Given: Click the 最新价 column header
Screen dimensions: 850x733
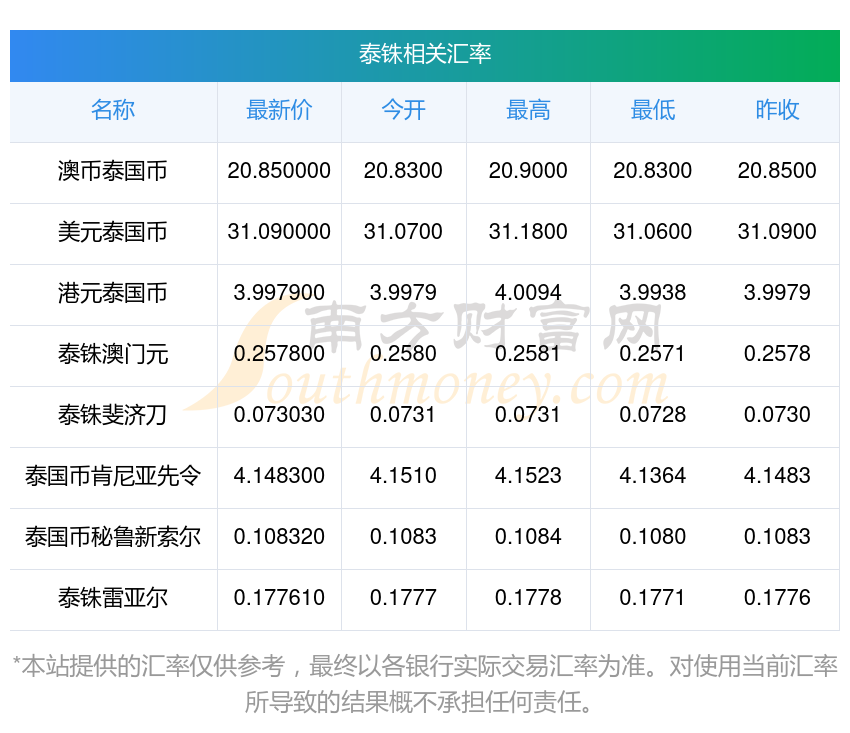Looking at the screenshot, I should (x=279, y=111).
